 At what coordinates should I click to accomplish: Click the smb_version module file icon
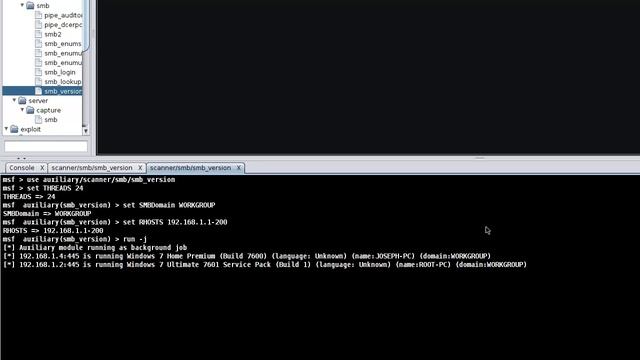(38, 91)
